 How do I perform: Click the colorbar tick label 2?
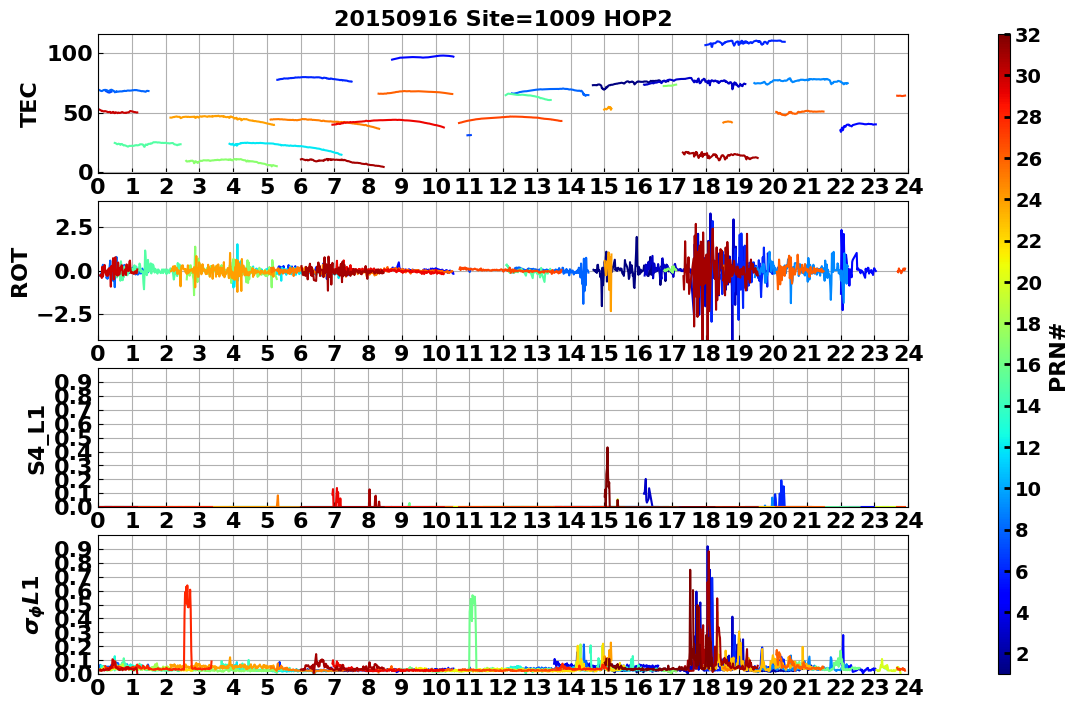(1022, 653)
